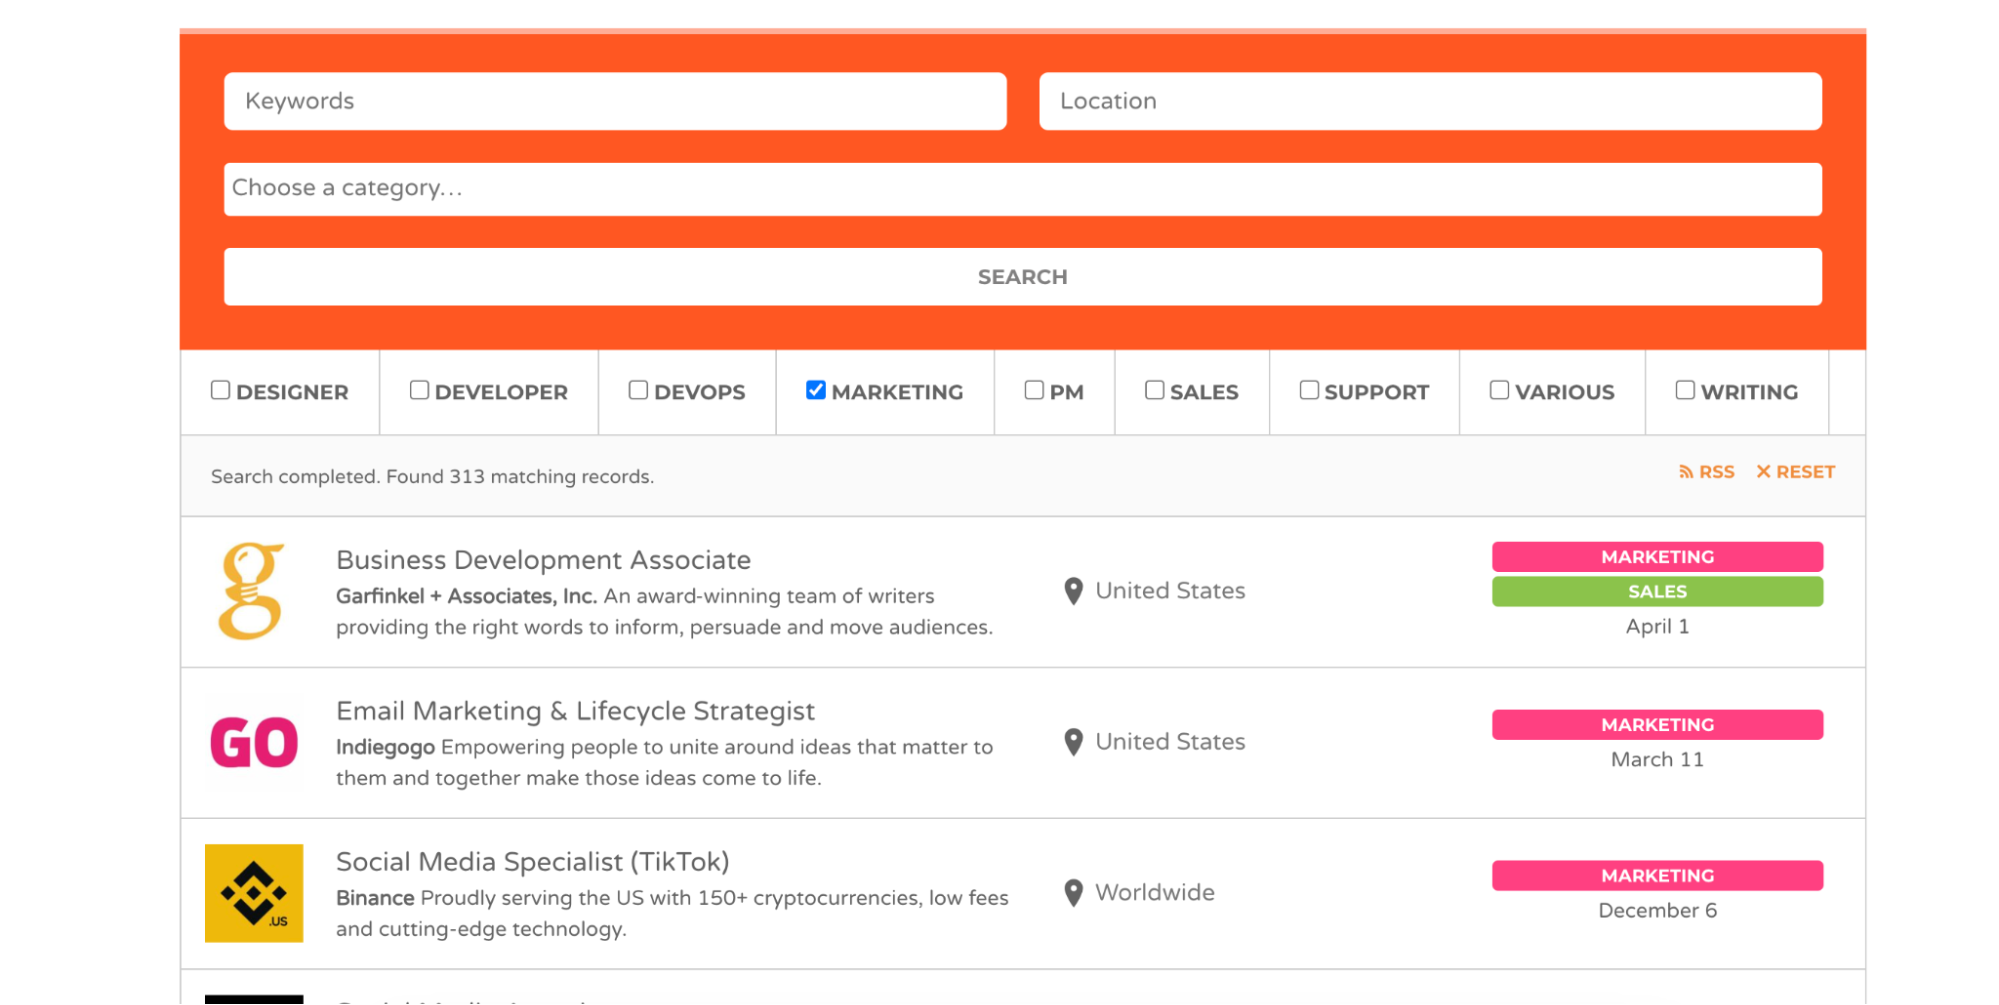
Task: Open the Choose a category dropdown
Action: (1022, 189)
